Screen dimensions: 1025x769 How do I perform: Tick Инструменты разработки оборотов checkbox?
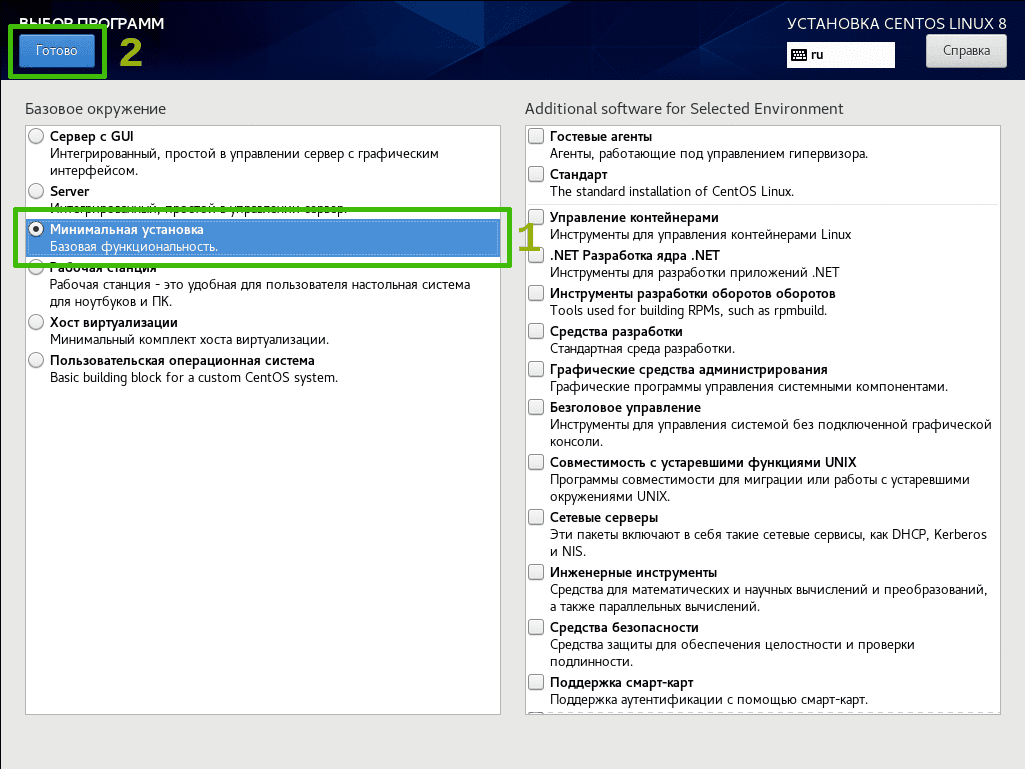tap(536, 293)
